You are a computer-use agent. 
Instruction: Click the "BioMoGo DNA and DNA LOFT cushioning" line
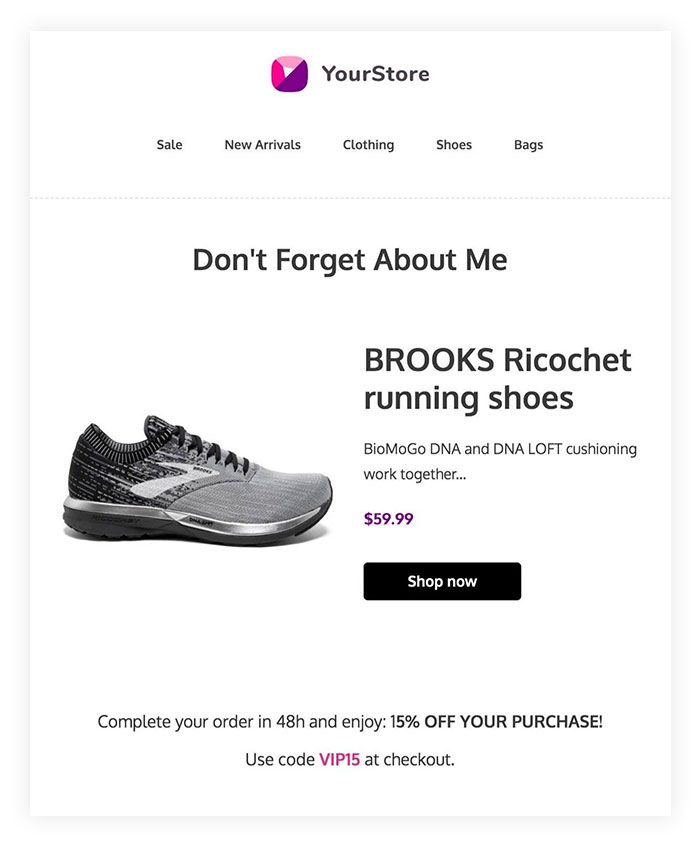coord(500,449)
